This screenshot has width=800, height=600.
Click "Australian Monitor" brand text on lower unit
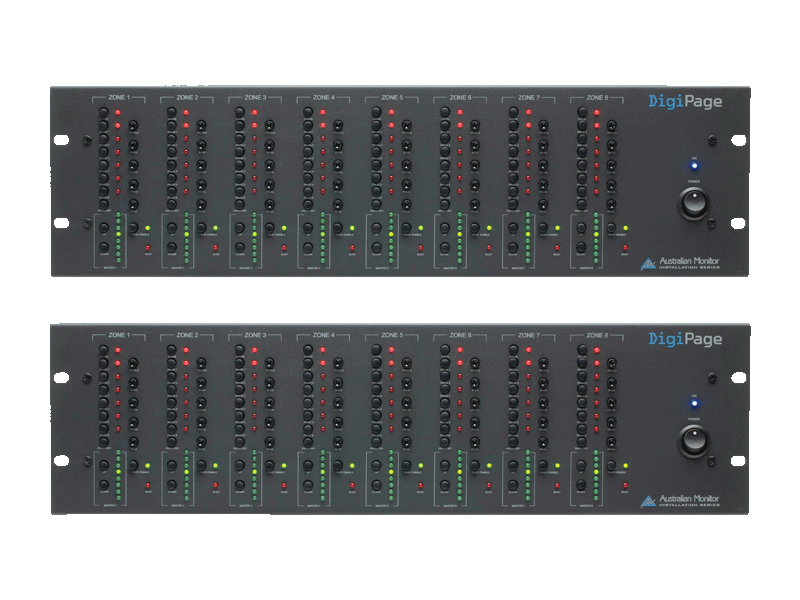(689, 498)
